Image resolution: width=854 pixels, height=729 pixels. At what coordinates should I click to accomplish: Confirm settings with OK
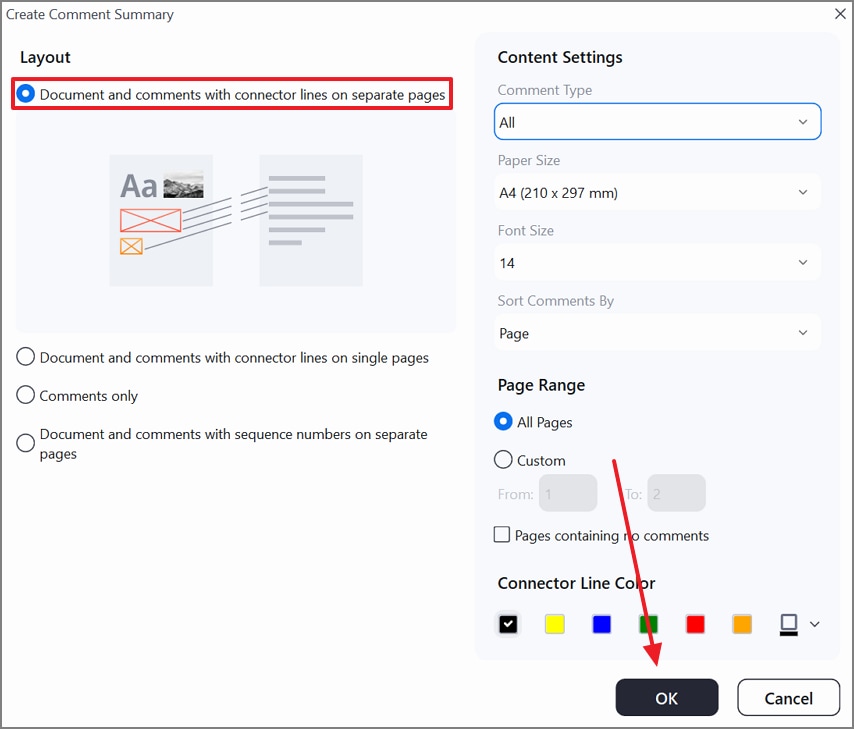pos(666,697)
